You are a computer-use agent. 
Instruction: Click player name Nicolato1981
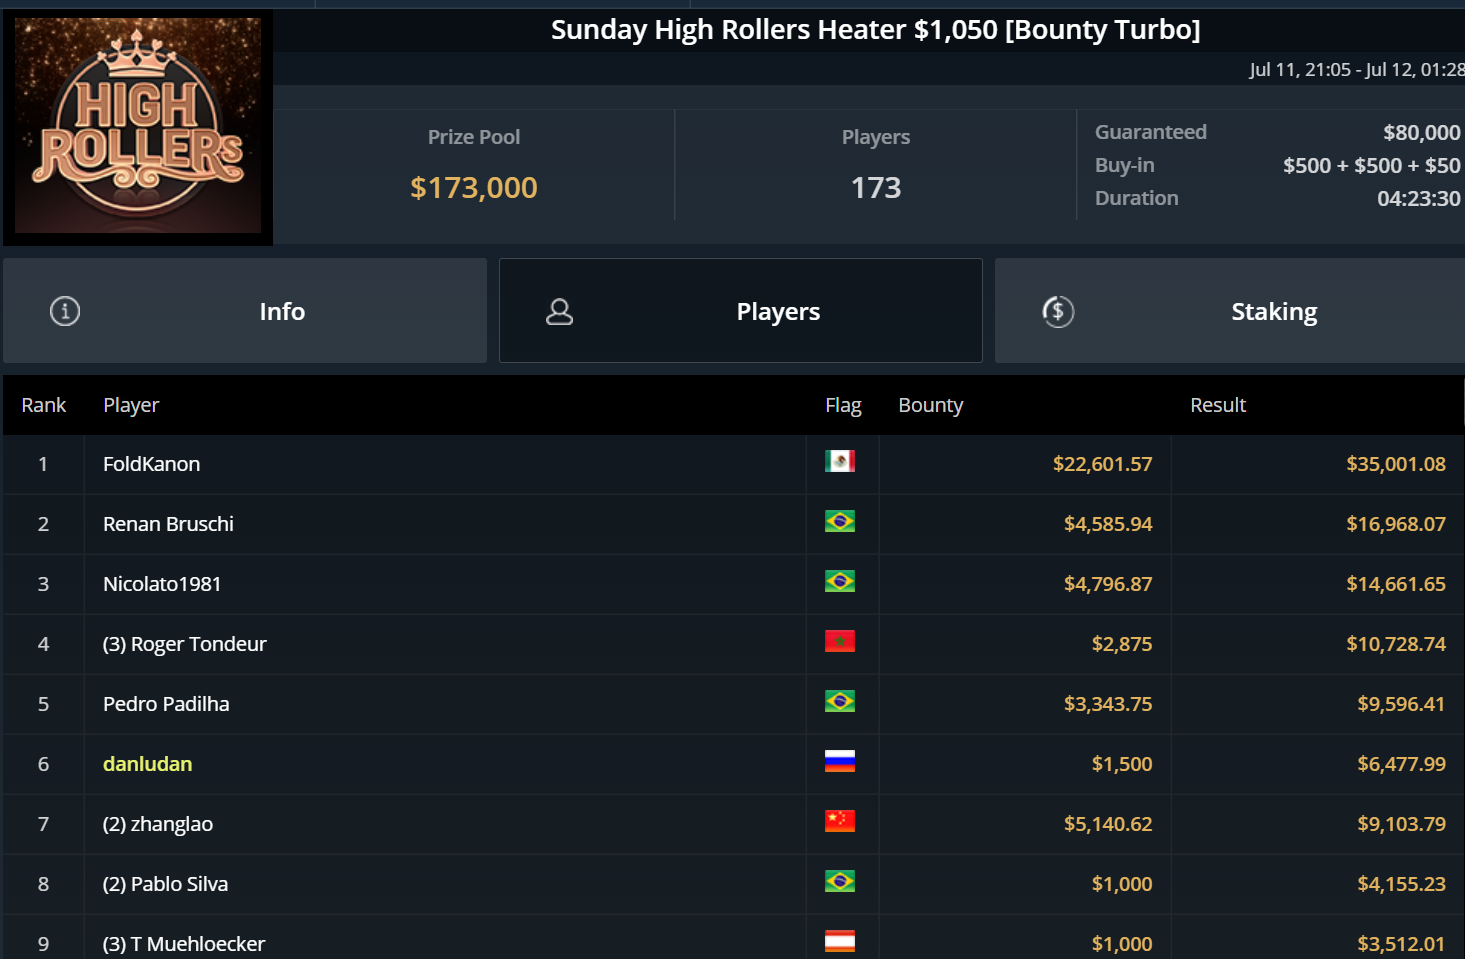coord(162,584)
